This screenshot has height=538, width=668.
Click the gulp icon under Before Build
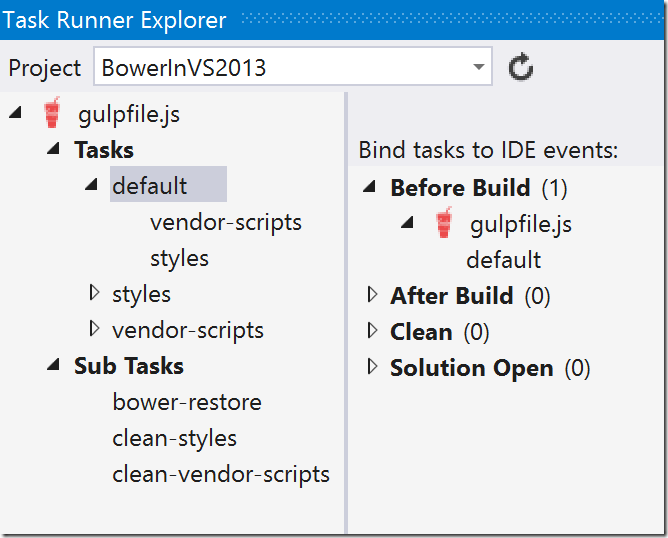coord(444,224)
